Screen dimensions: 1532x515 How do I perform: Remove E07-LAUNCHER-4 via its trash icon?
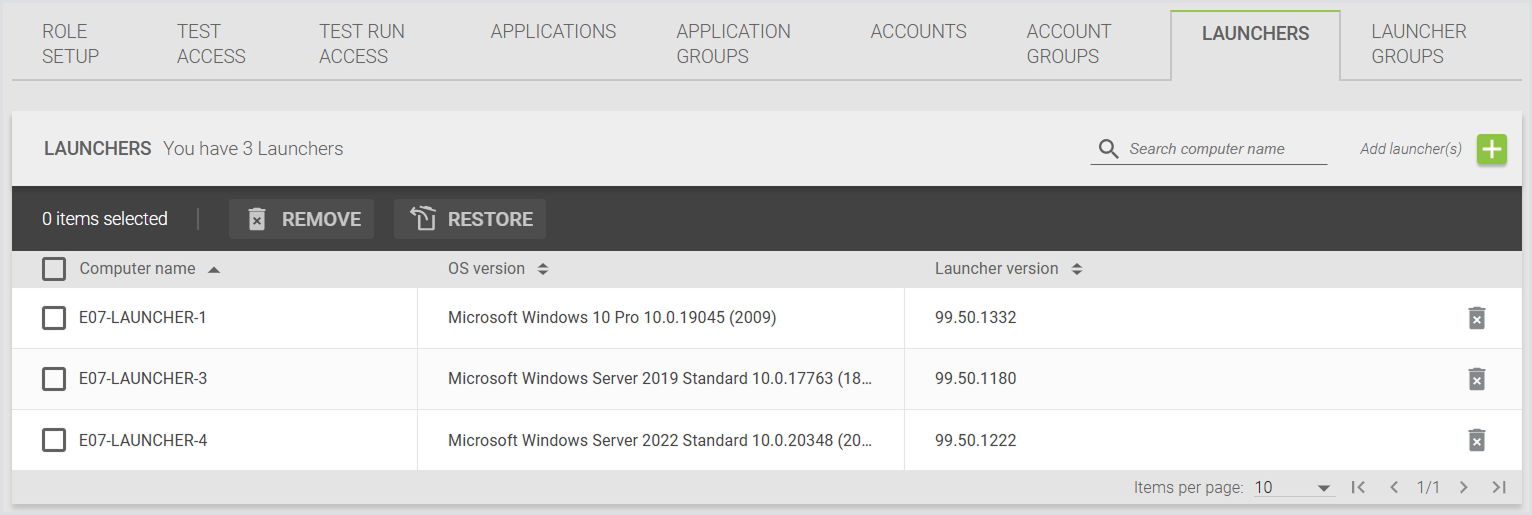pyautogui.click(x=1476, y=440)
